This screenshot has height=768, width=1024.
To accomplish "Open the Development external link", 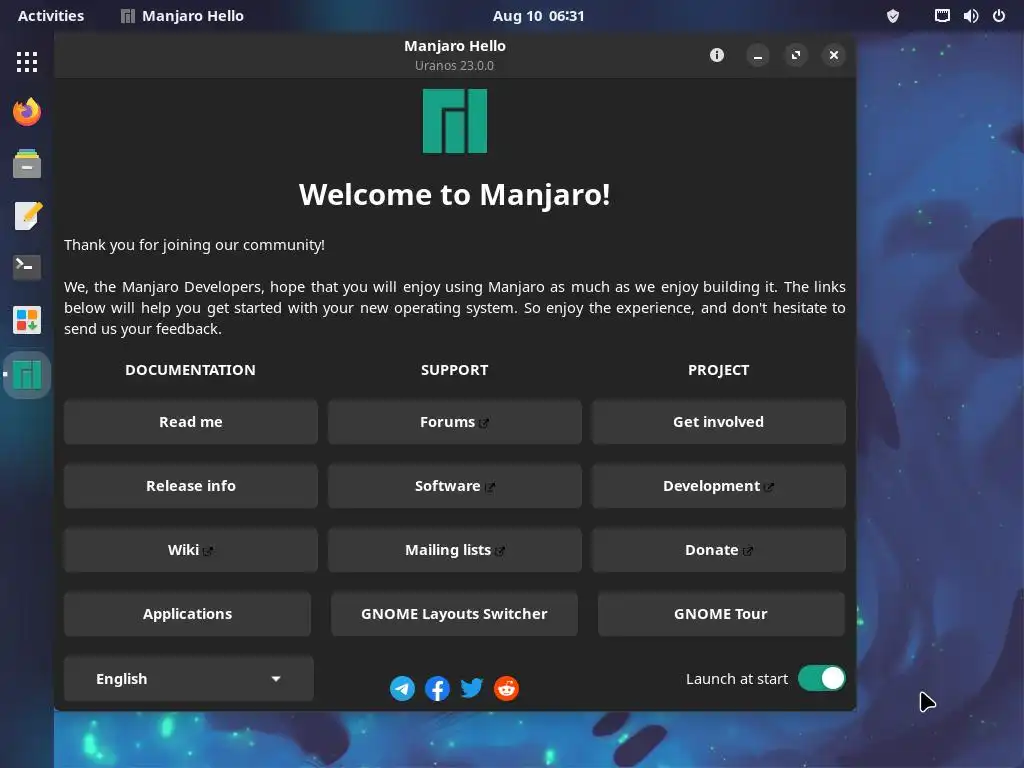I will click(718, 486).
